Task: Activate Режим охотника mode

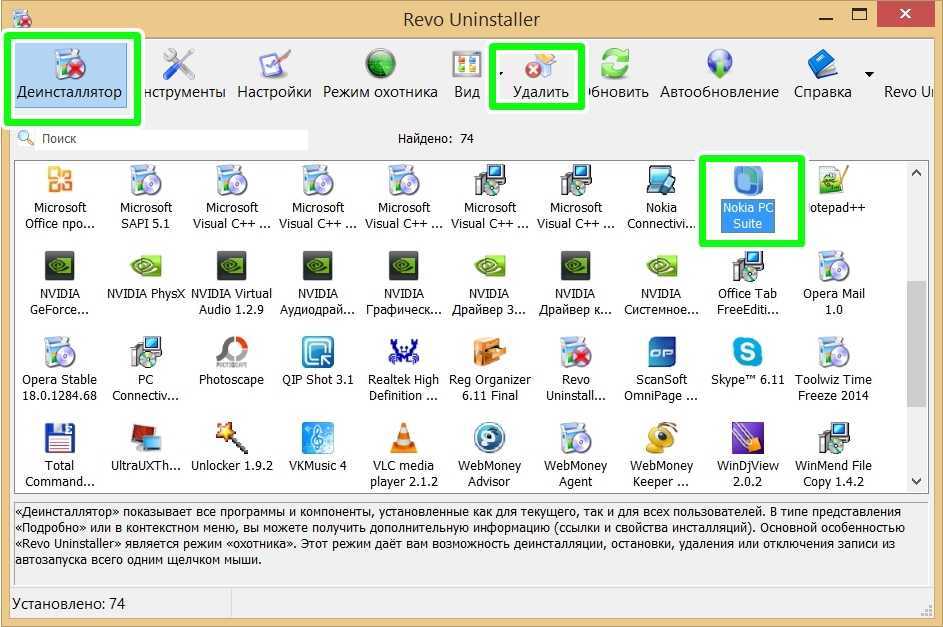Action: coord(380,75)
